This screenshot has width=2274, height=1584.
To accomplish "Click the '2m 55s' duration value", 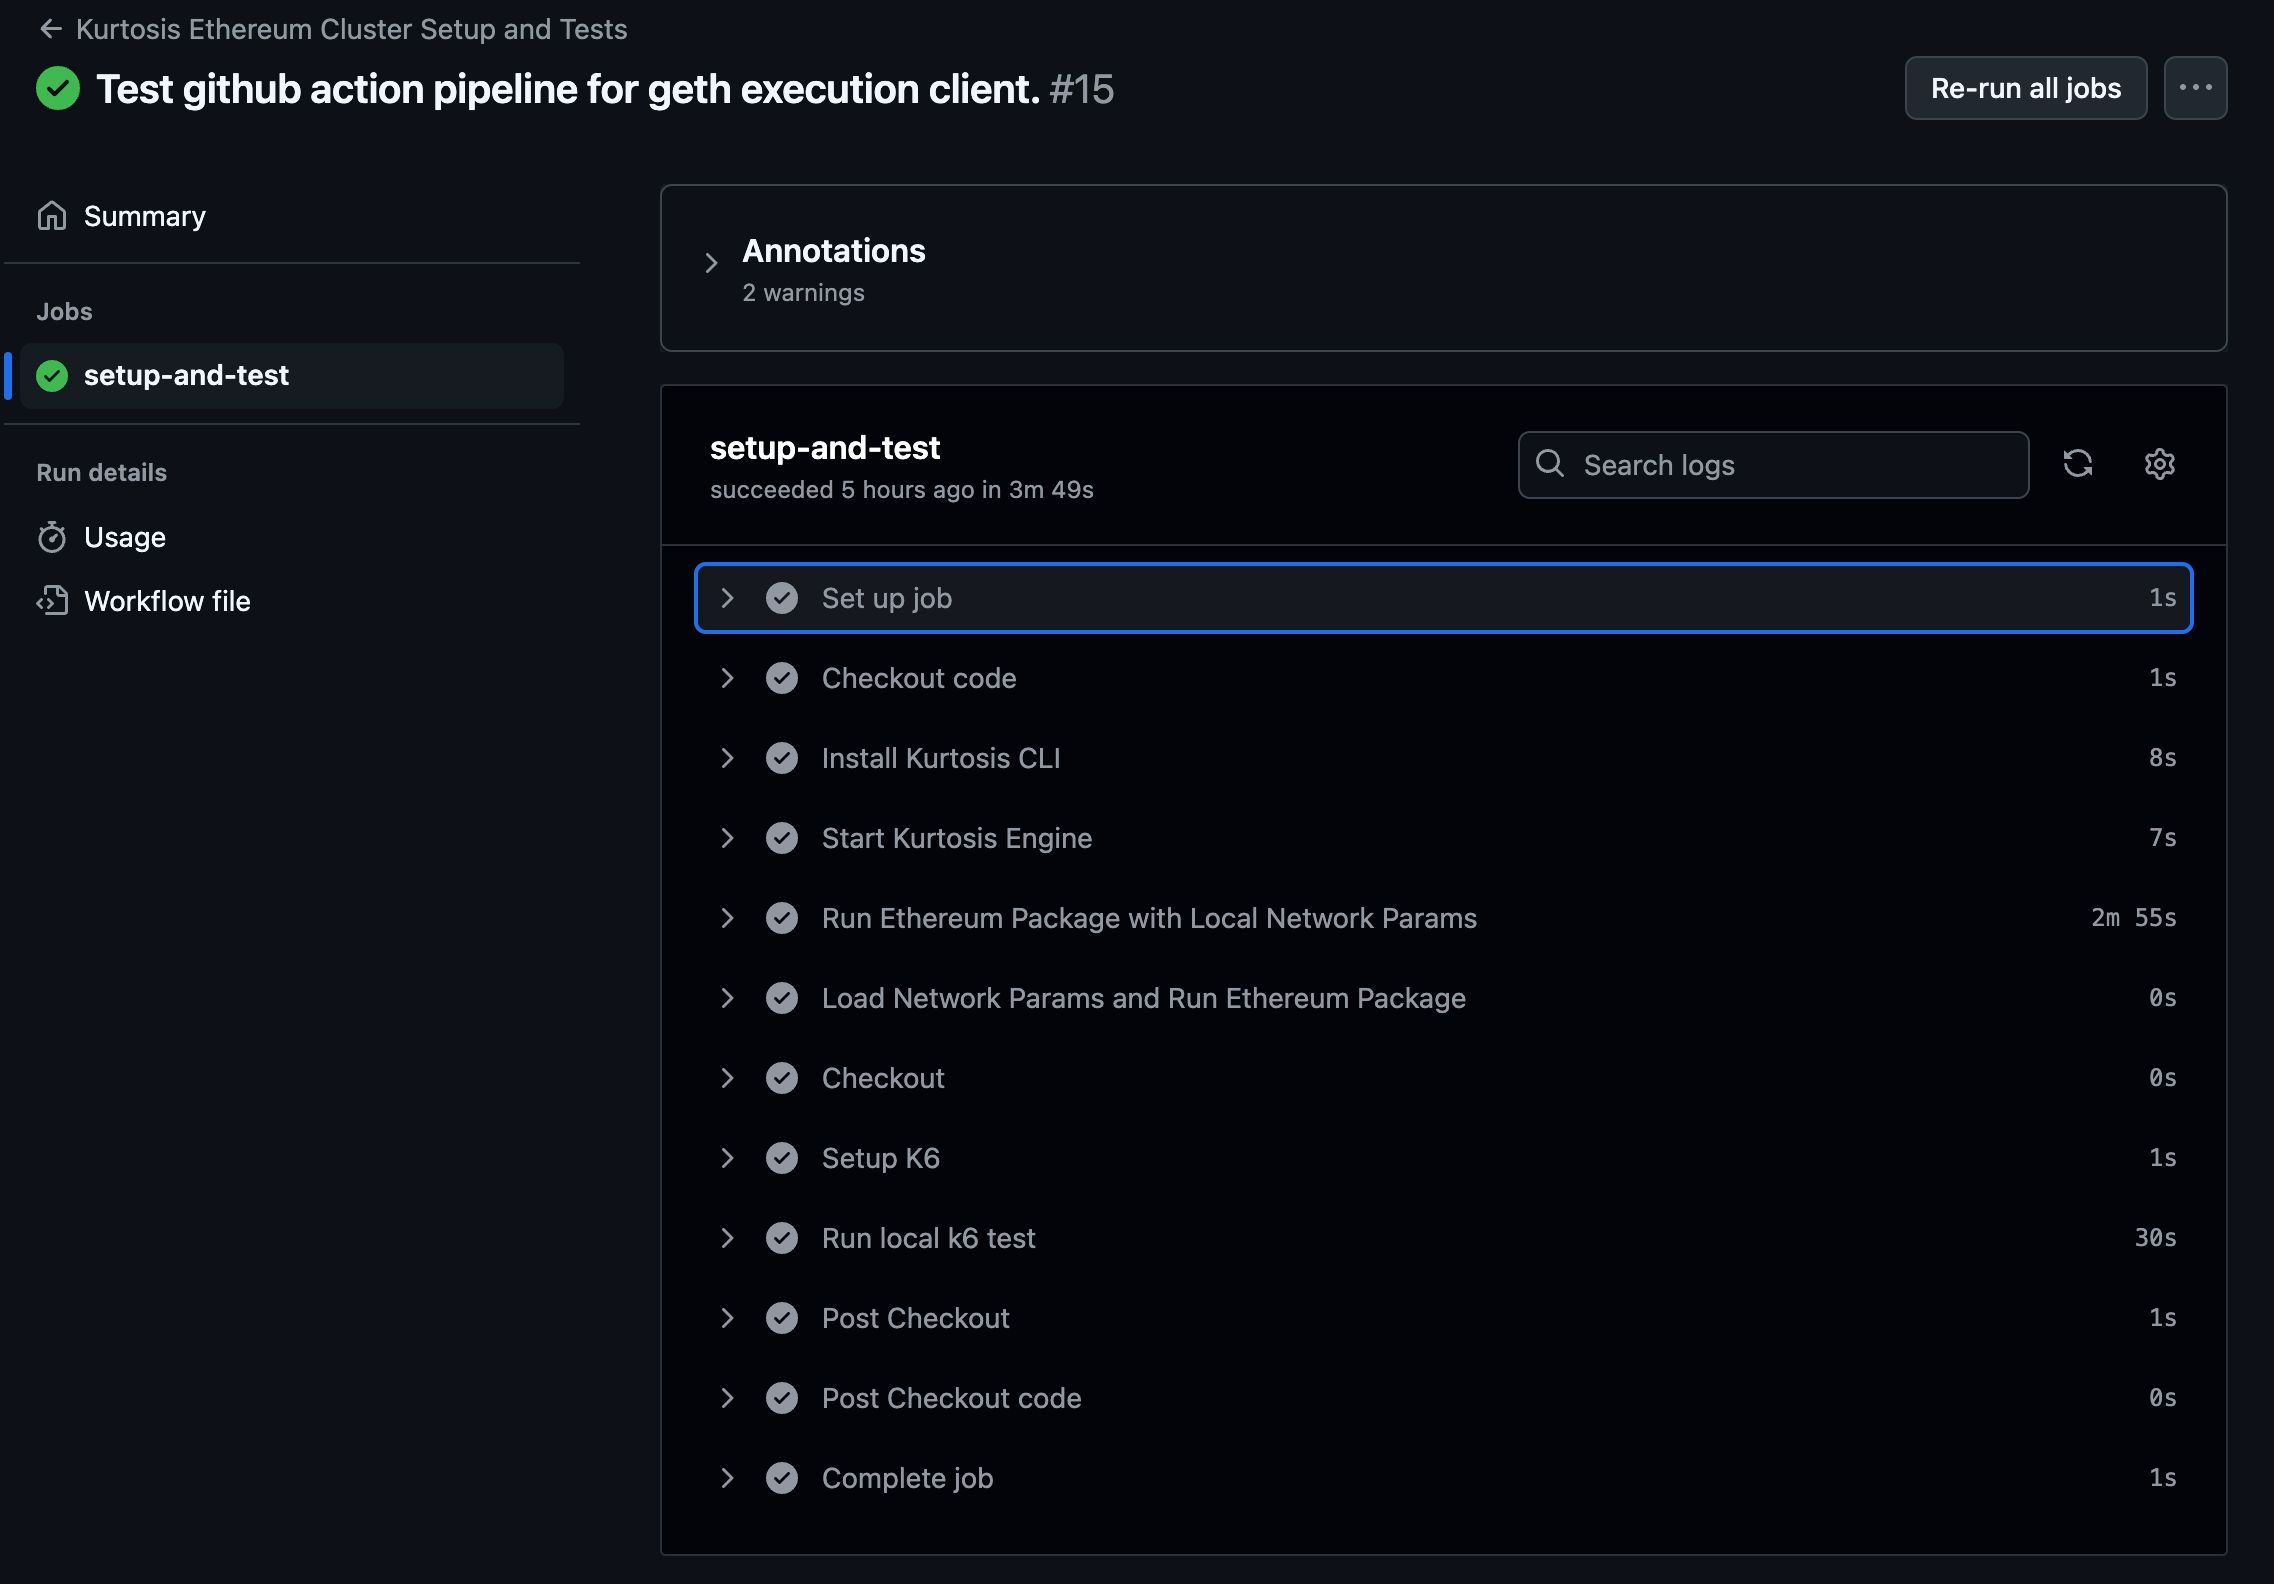I will pyautogui.click(x=2133, y=918).
